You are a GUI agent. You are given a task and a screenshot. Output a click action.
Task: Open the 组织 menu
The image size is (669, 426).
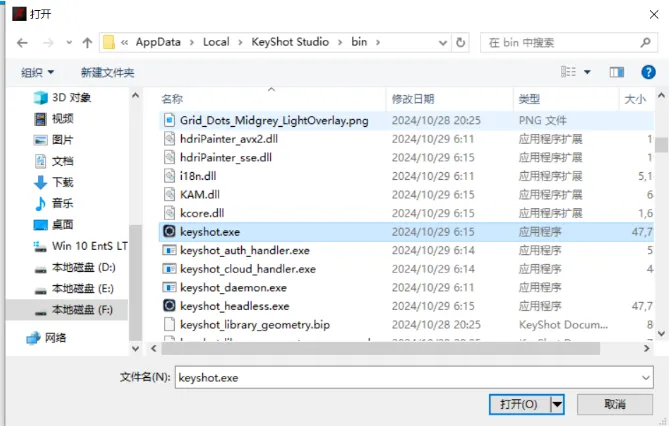coord(38,73)
